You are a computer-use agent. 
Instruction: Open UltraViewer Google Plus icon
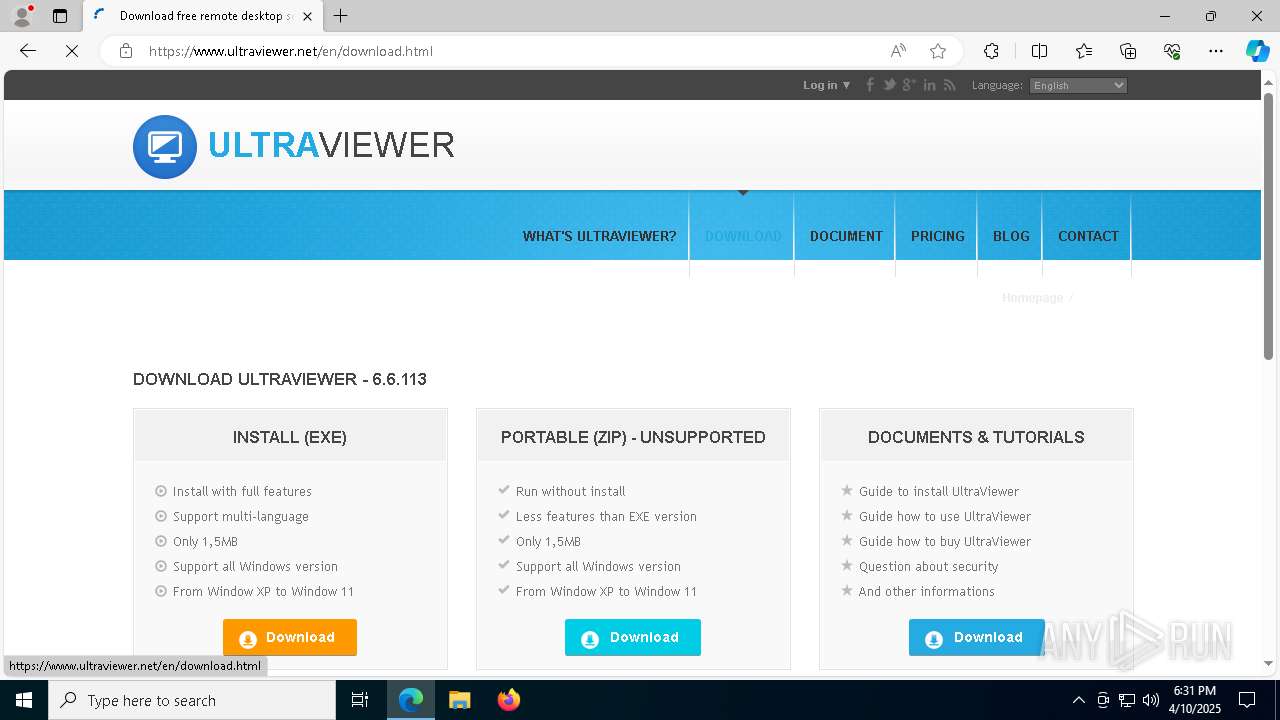pos(909,85)
